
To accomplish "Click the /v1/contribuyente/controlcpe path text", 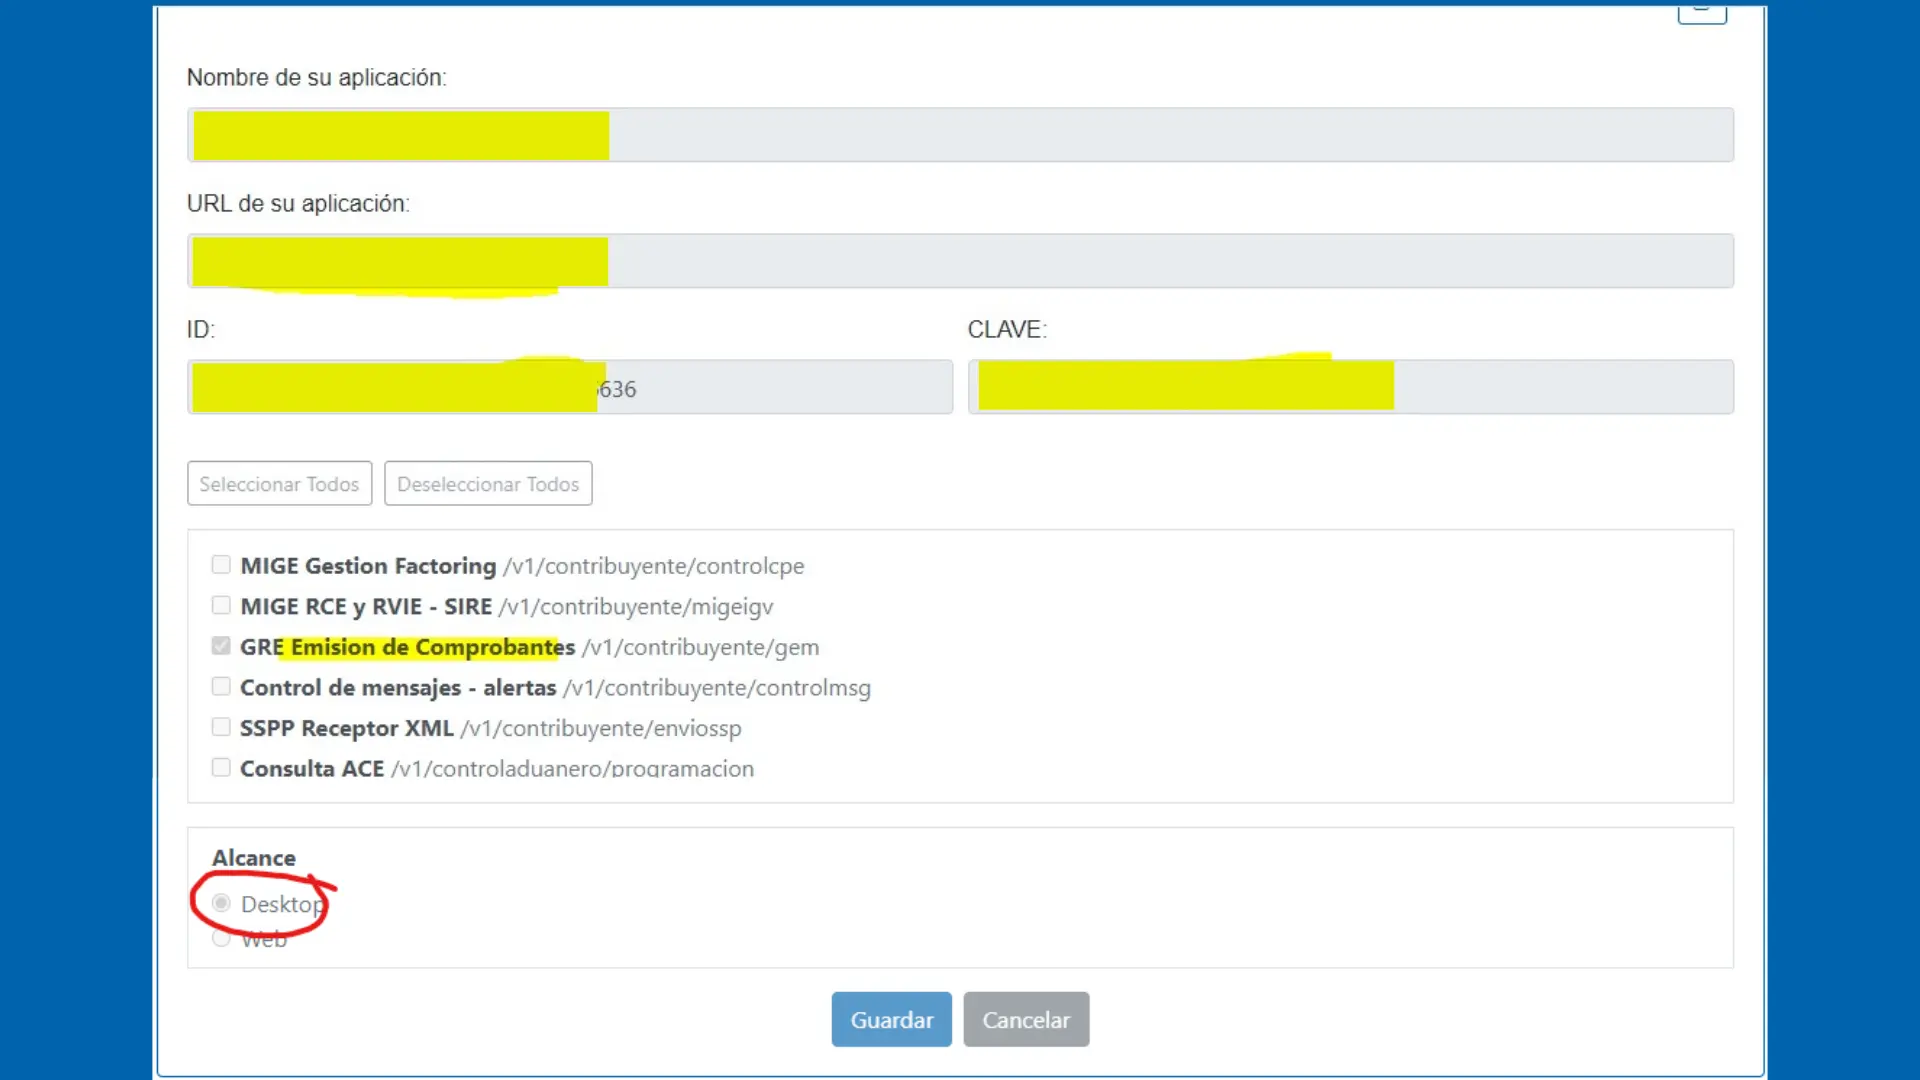I will tap(653, 566).
